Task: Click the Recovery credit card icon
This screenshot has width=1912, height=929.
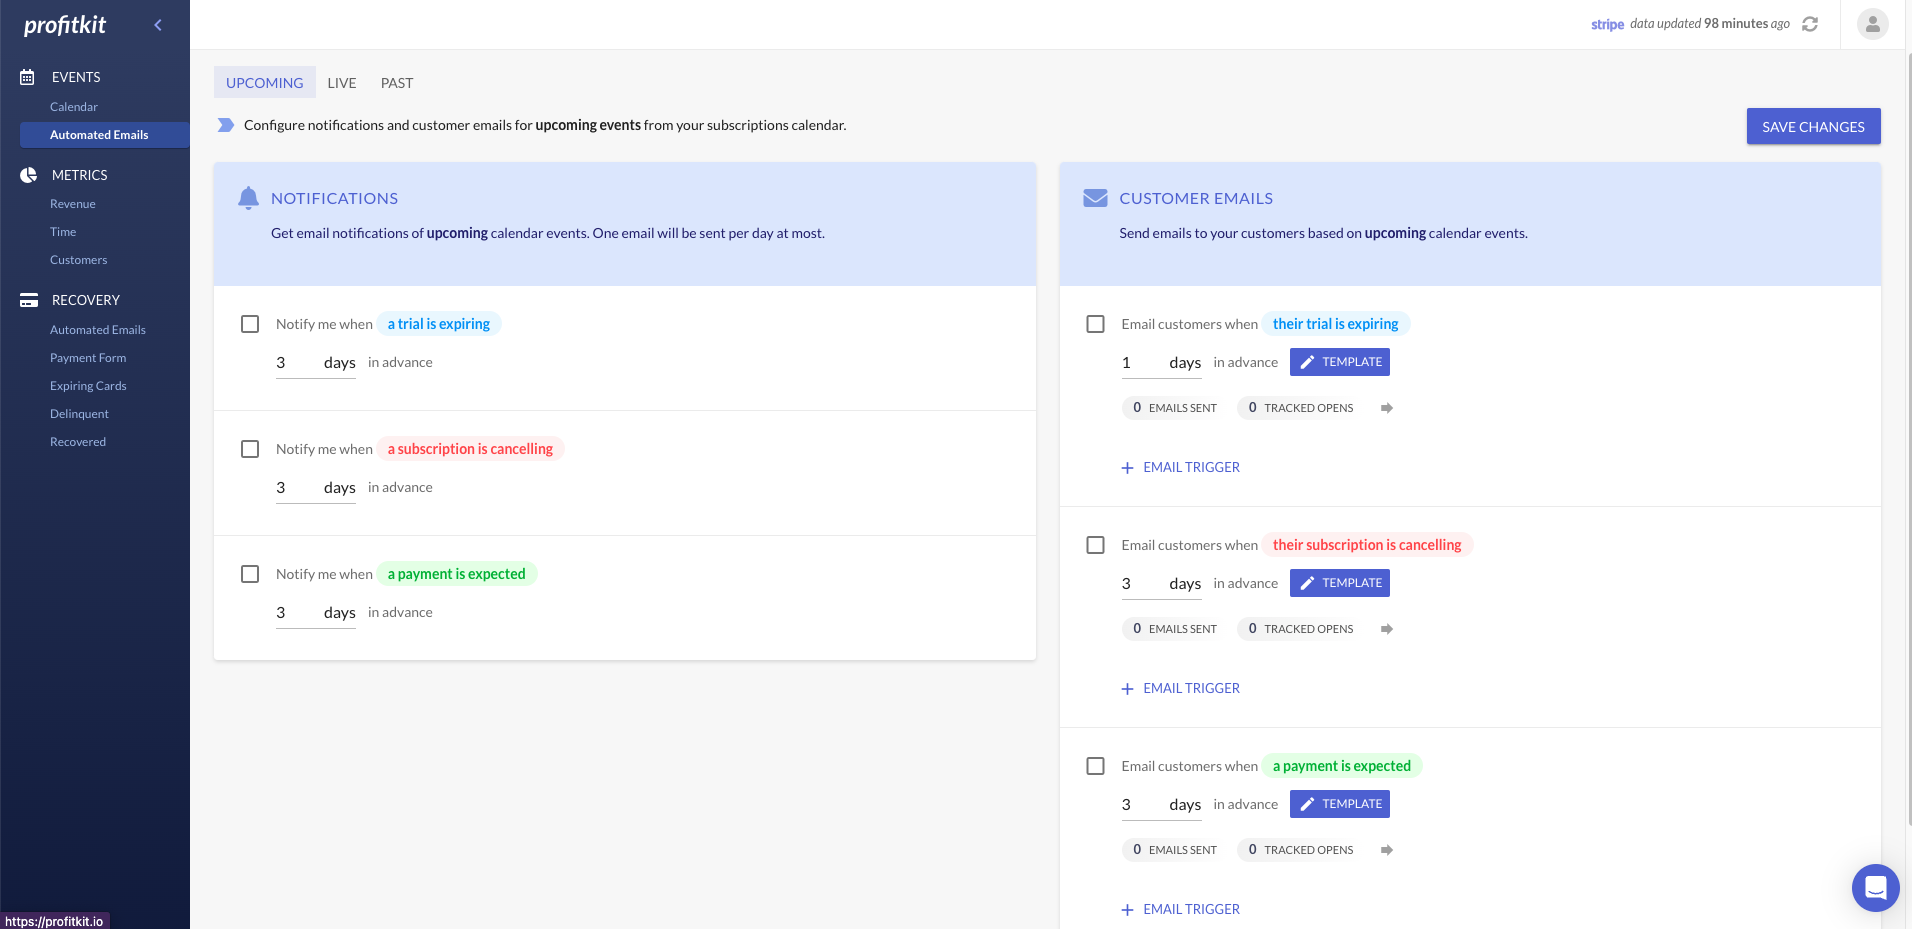Action: point(29,300)
